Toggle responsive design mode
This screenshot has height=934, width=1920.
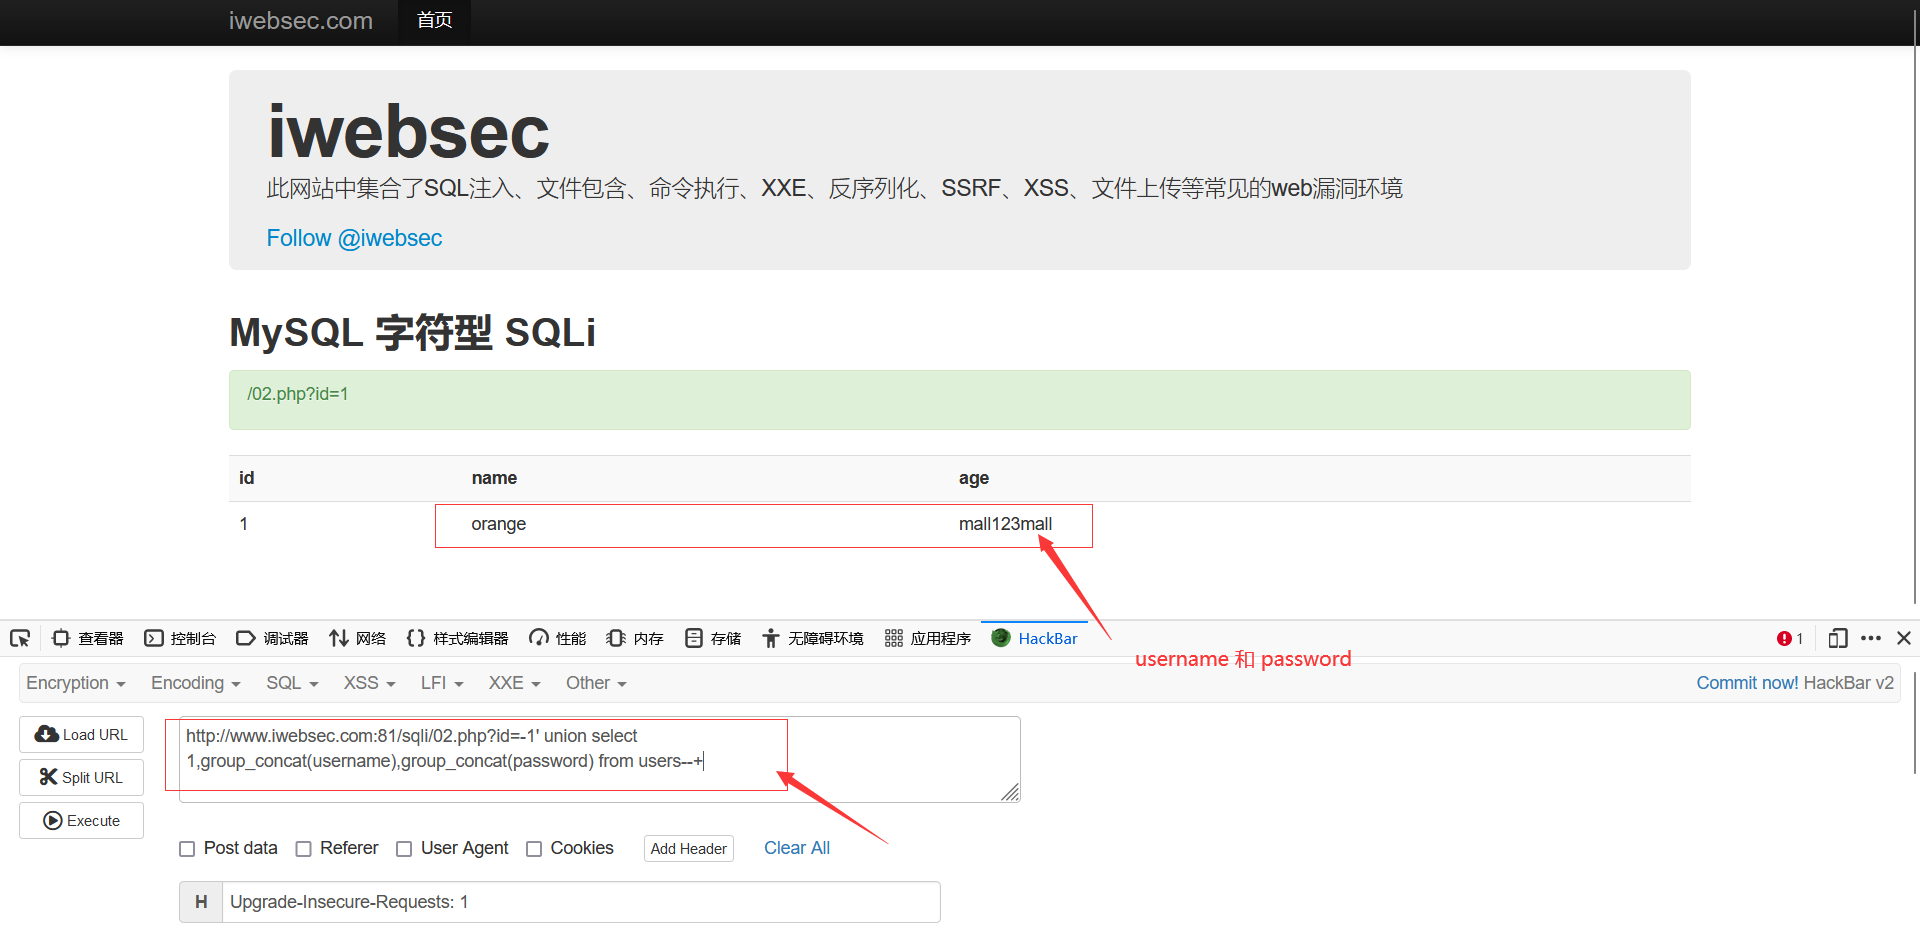click(x=1837, y=638)
